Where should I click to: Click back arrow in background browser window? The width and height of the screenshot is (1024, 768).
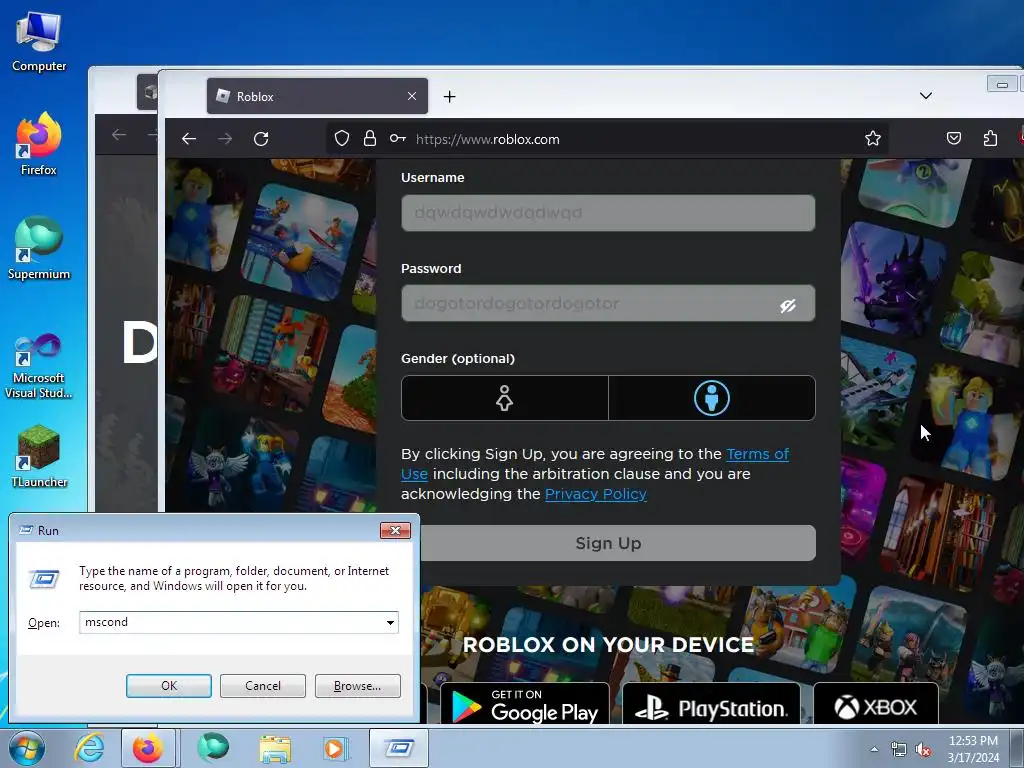click(x=119, y=135)
